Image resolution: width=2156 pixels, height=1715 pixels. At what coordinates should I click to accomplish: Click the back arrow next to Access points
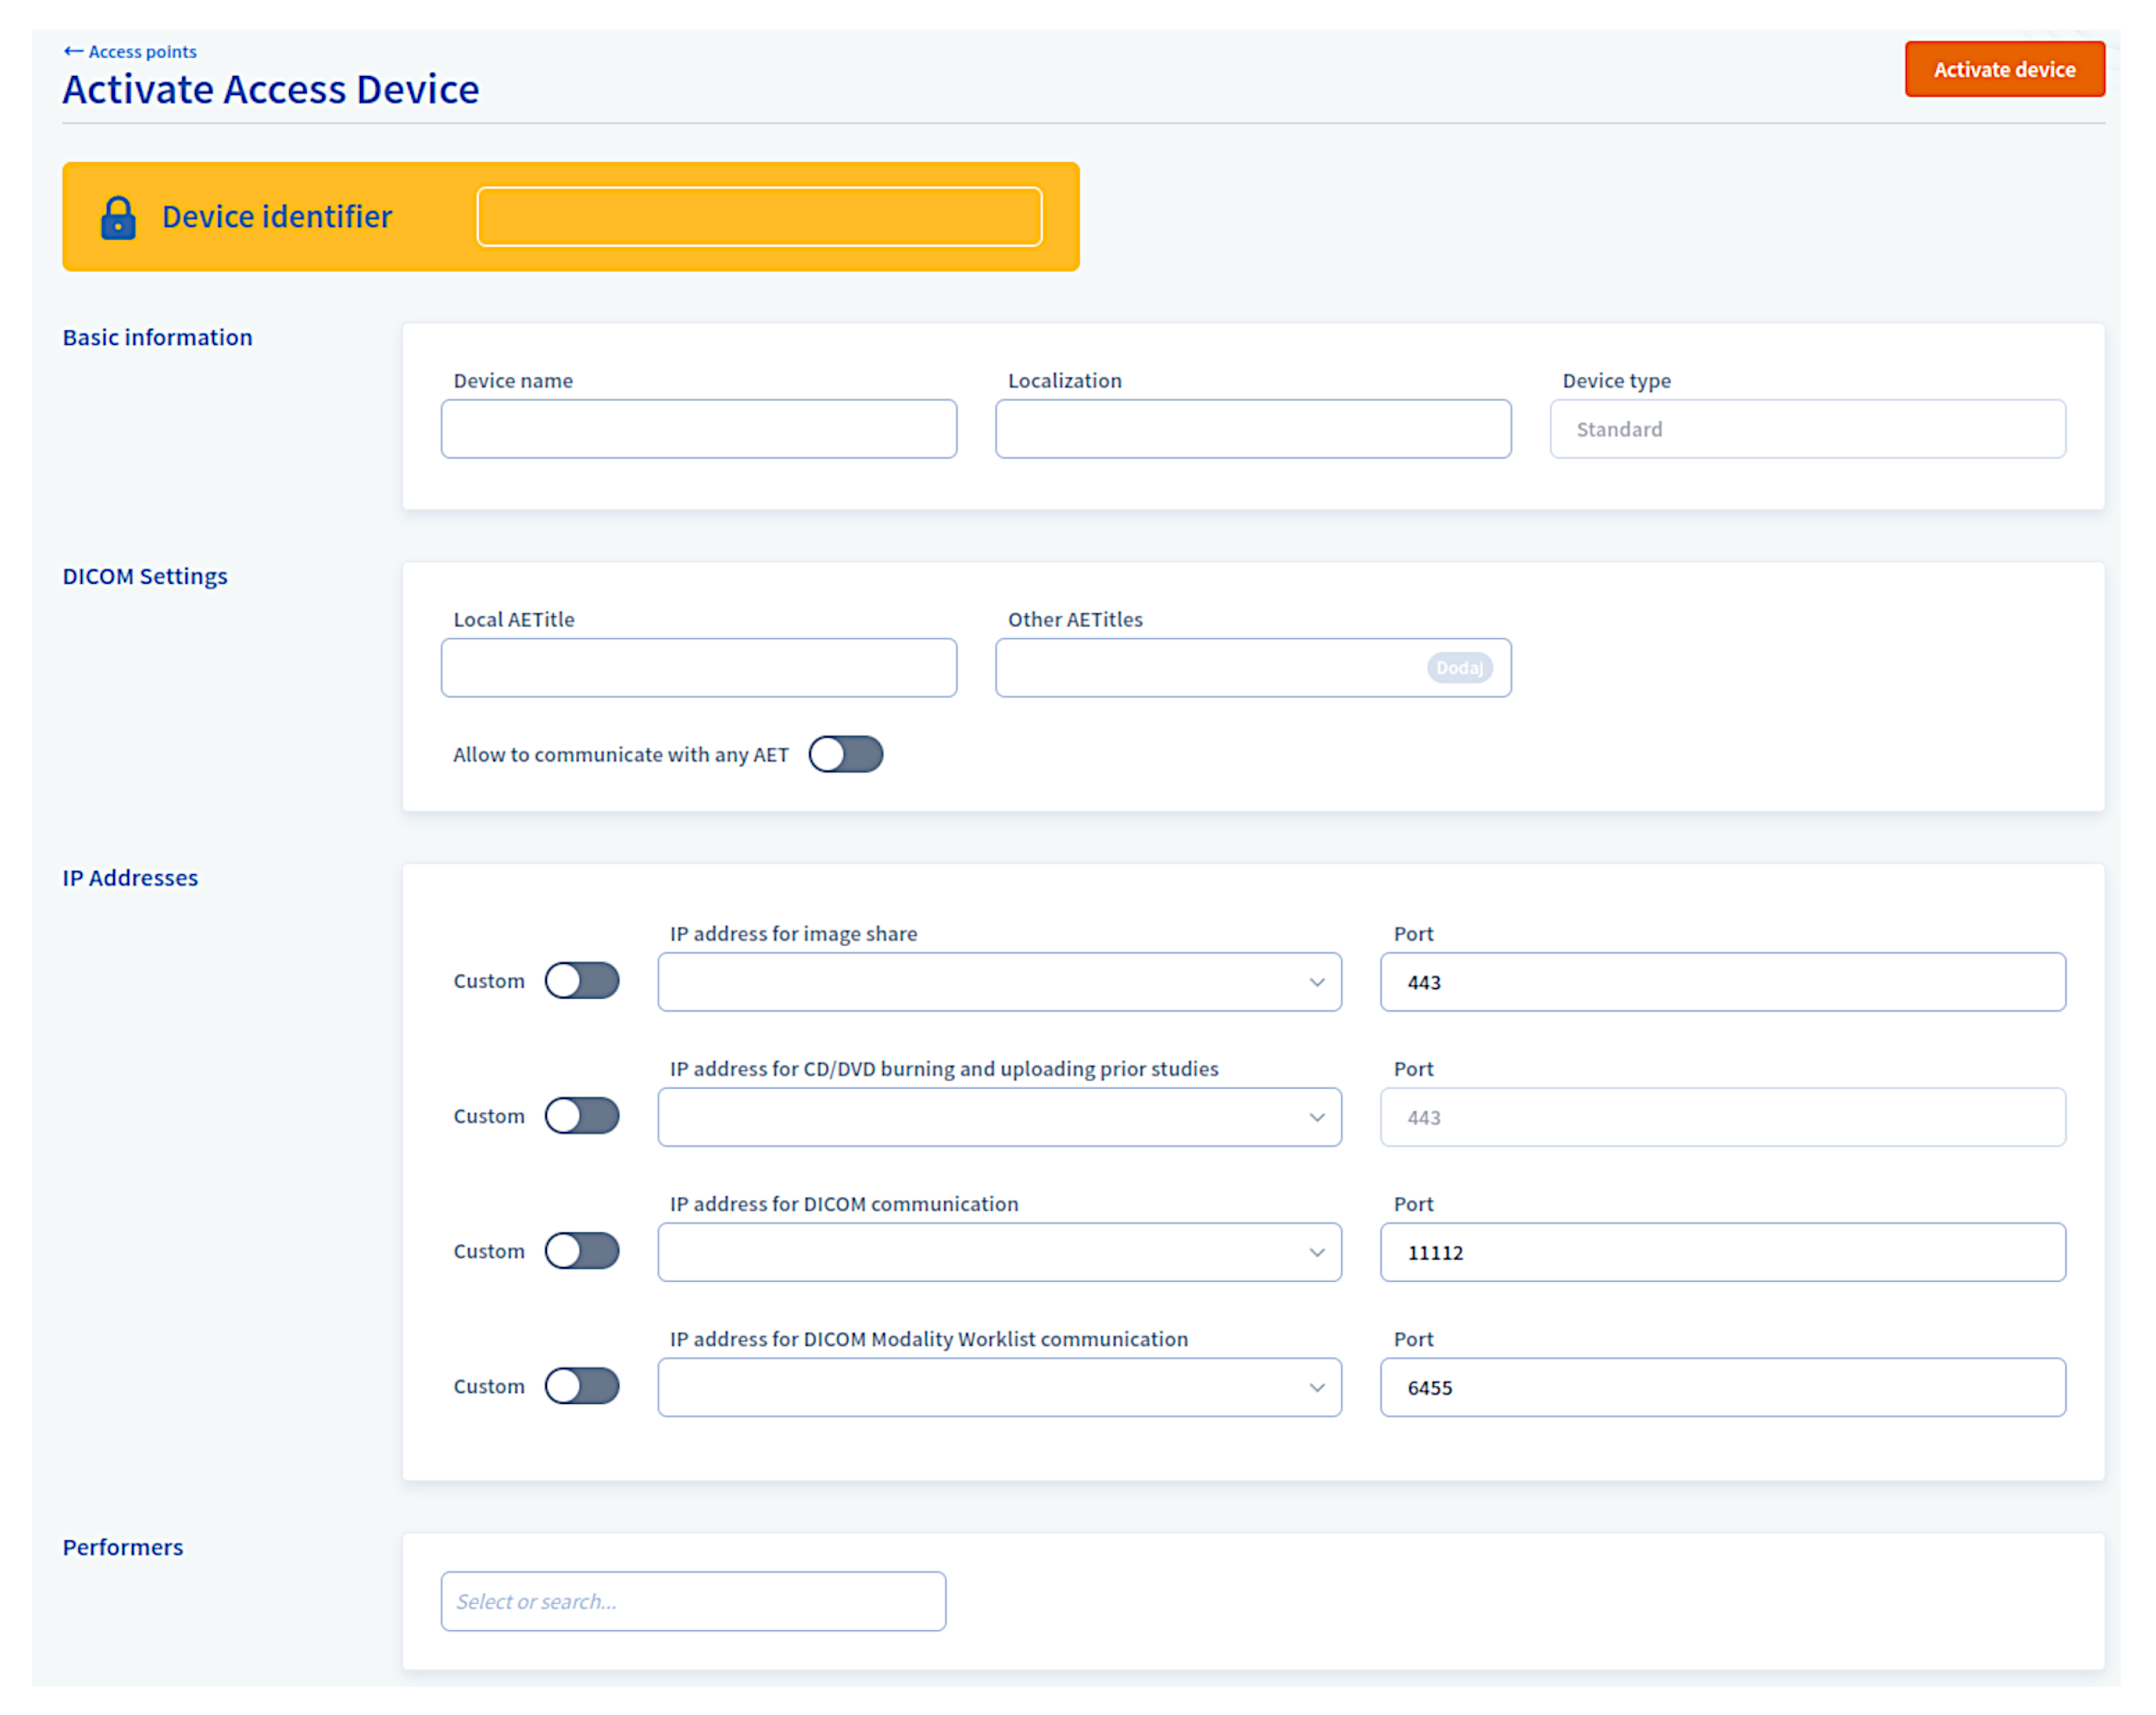click(73, 51)
